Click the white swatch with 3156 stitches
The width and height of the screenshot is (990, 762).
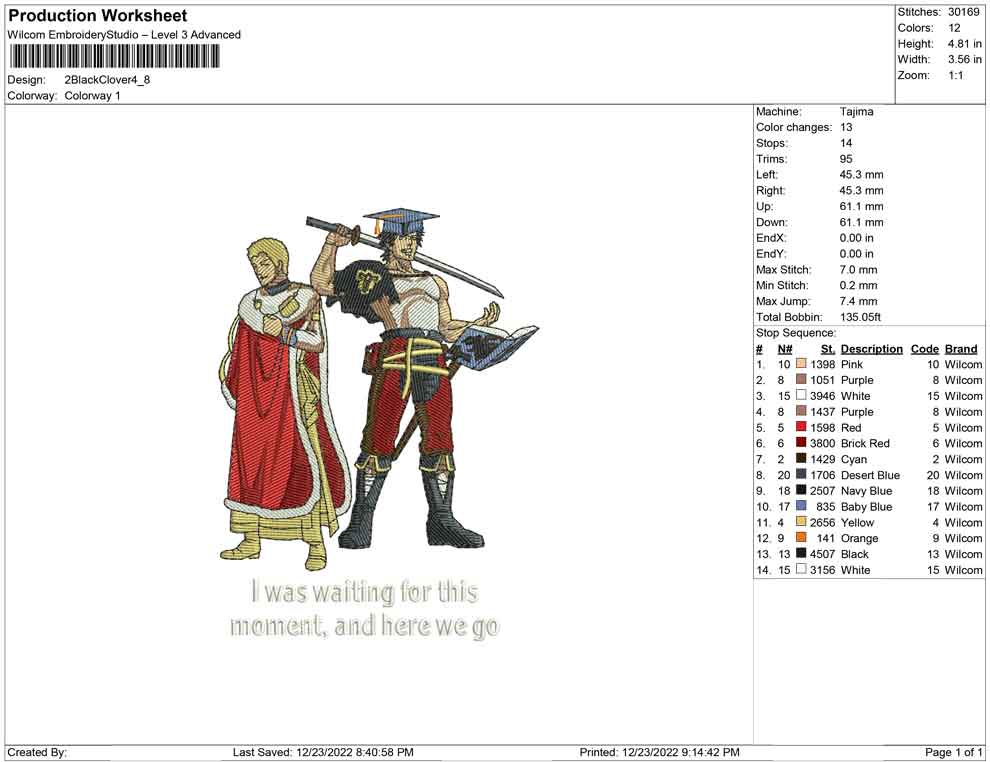[x=801, y=569]
